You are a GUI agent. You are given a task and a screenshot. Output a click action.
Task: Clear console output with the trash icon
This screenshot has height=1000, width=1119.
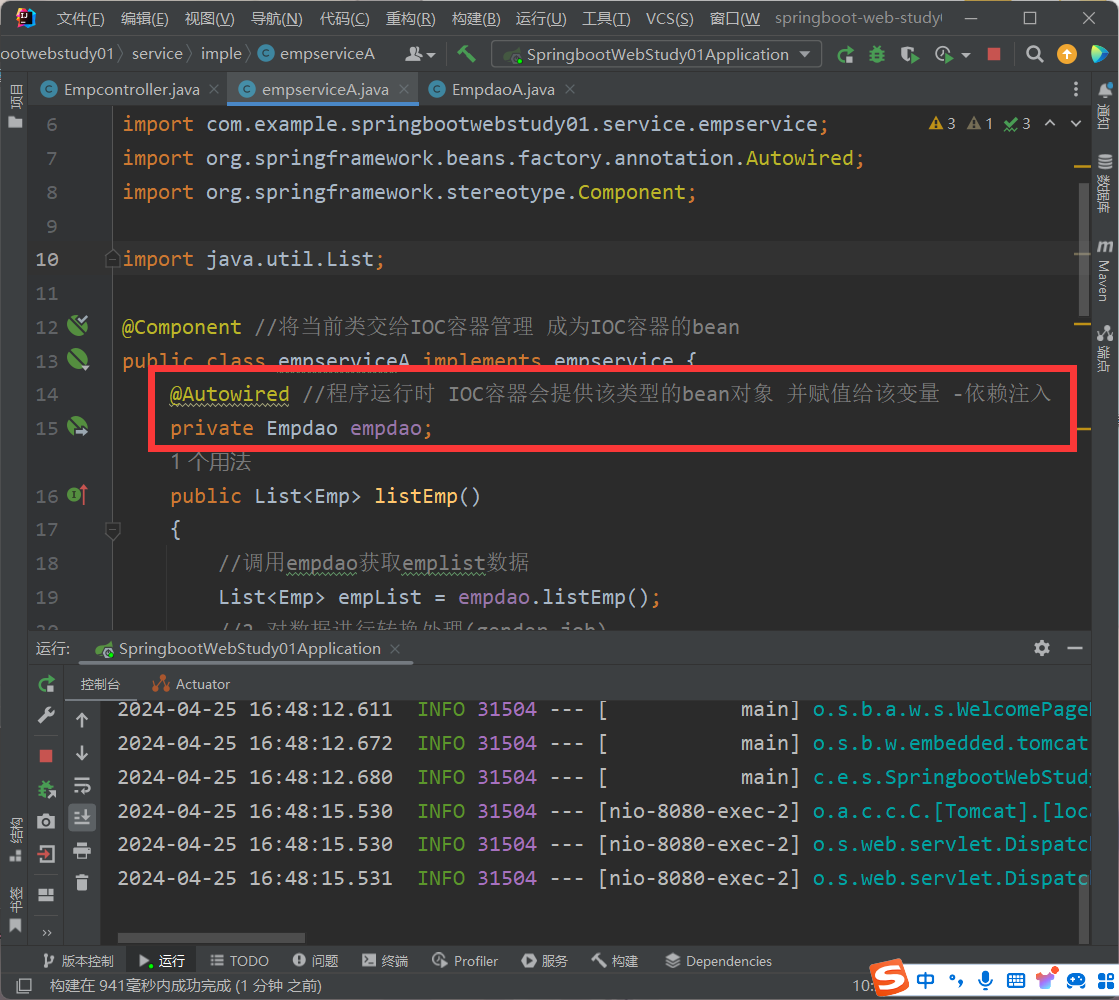[x=82, y=882]
